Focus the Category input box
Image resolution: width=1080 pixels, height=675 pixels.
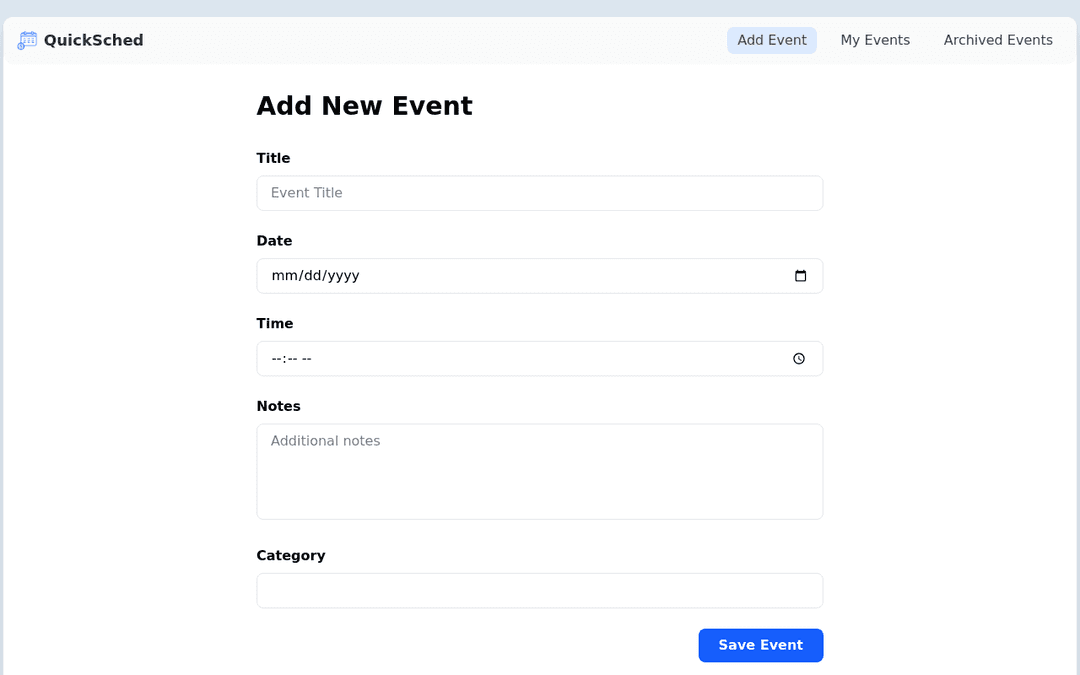[539, 590]
